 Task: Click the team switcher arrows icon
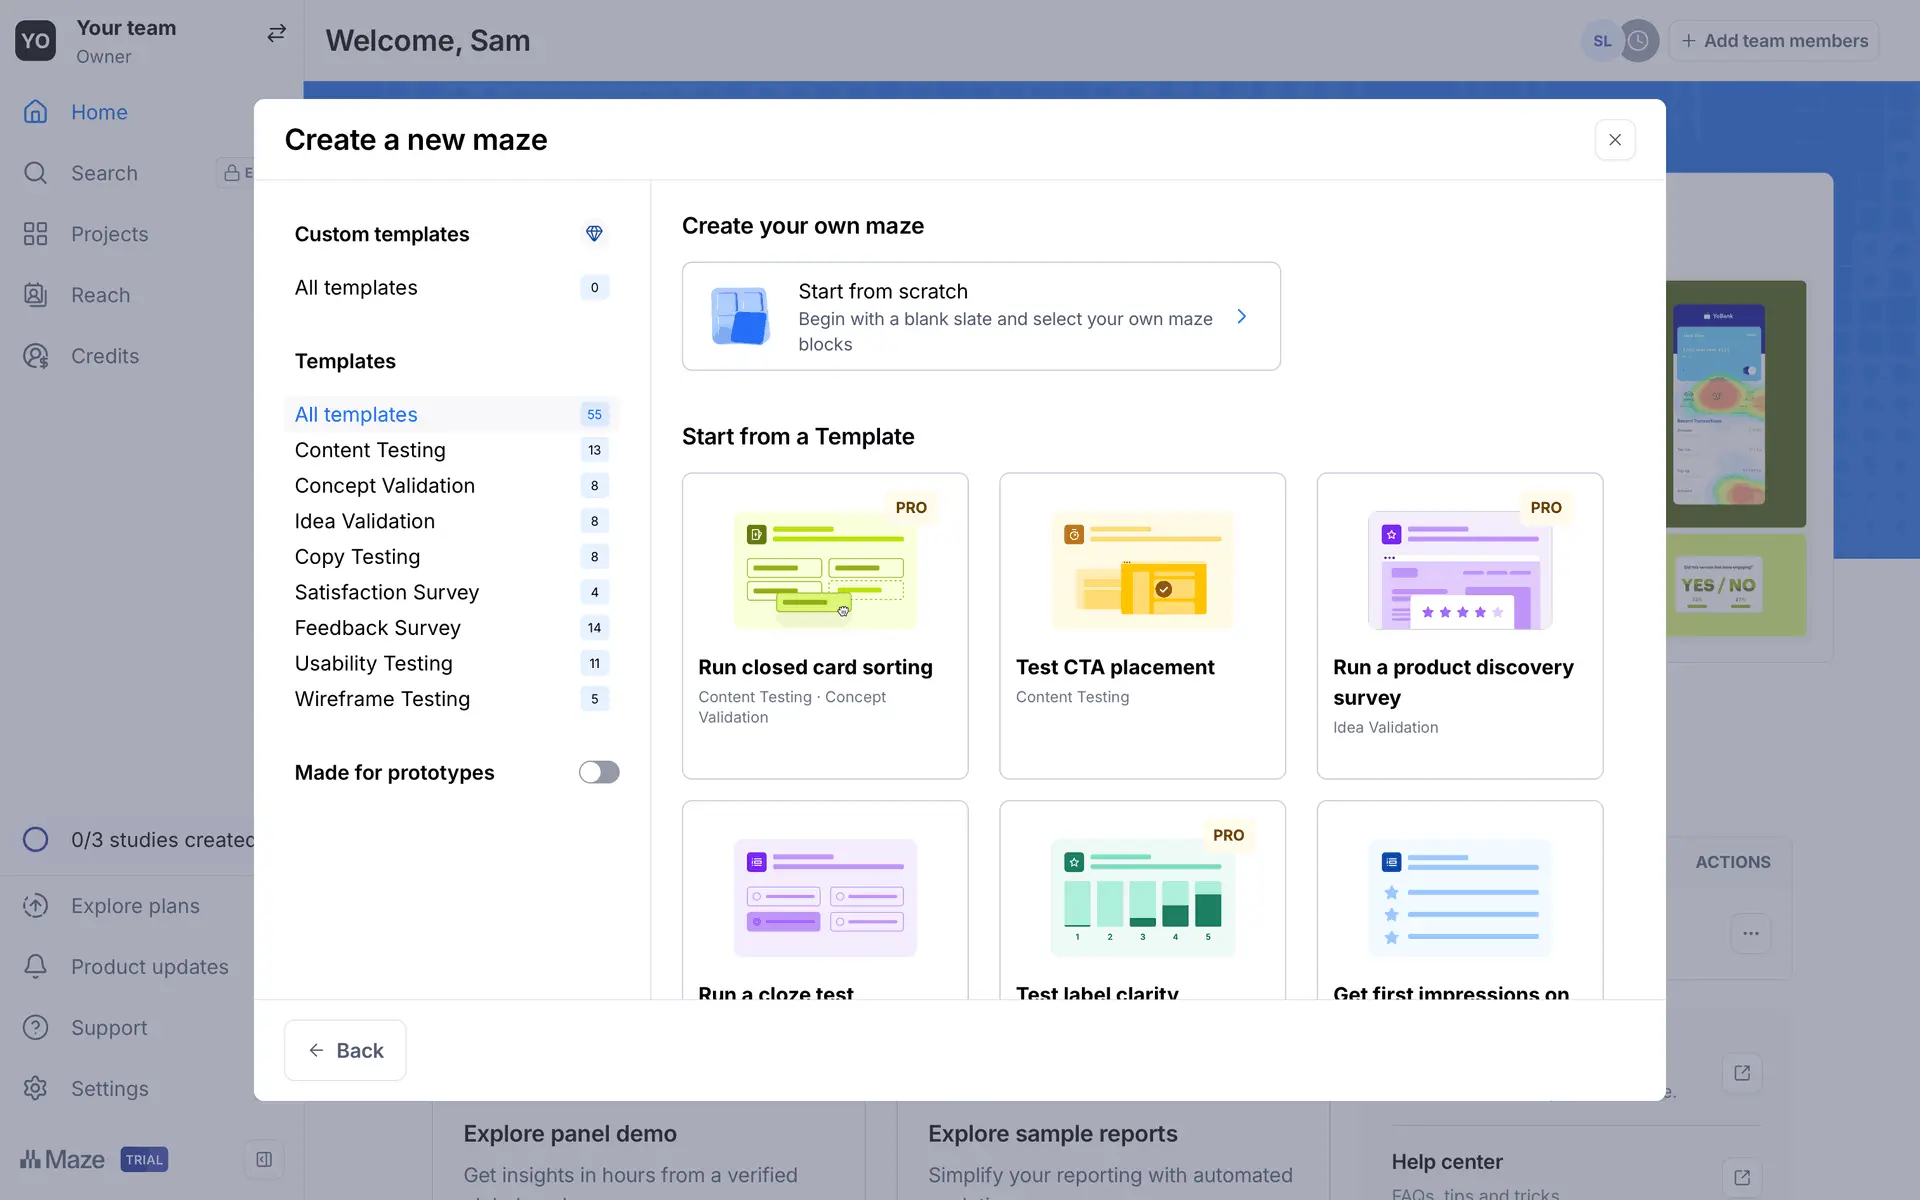(x=276, y=34)
